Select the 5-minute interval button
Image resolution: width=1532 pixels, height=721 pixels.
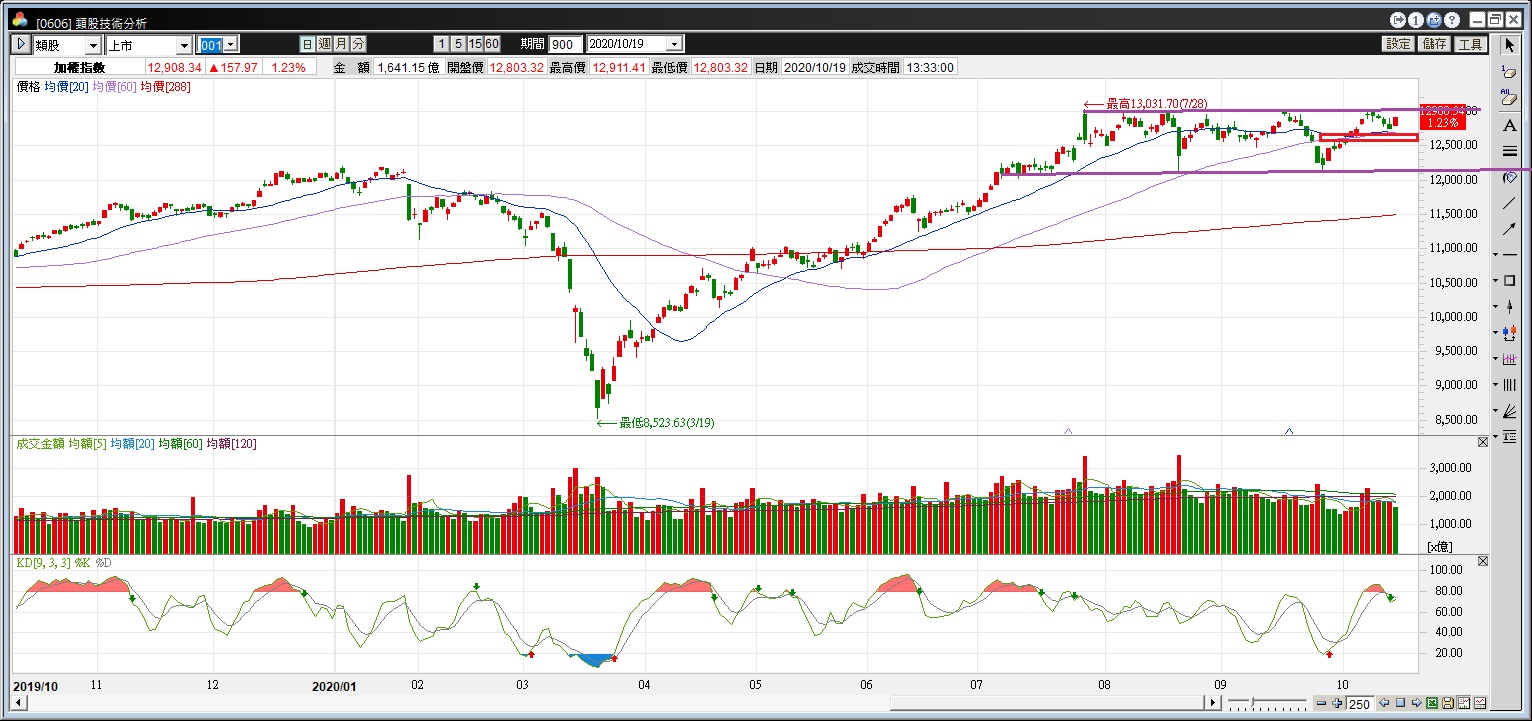point(458,44)
